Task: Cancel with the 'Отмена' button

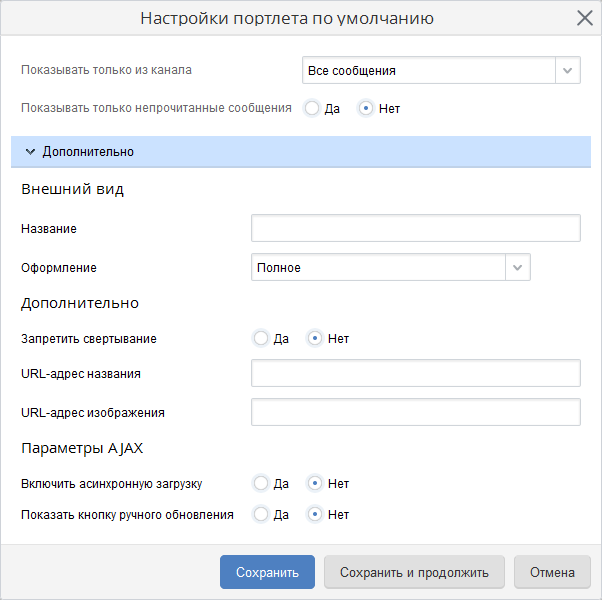Action: (x=552, y=573)
